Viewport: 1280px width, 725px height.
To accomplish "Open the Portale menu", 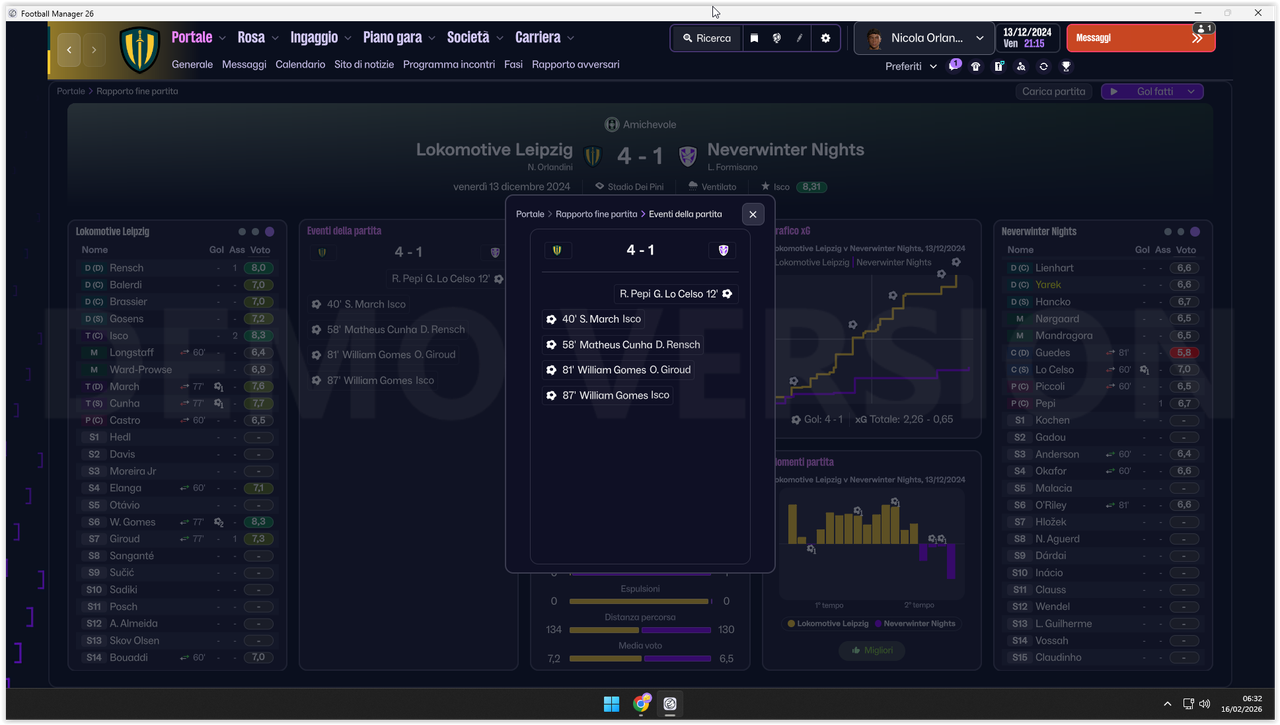I will pos(192,37).
